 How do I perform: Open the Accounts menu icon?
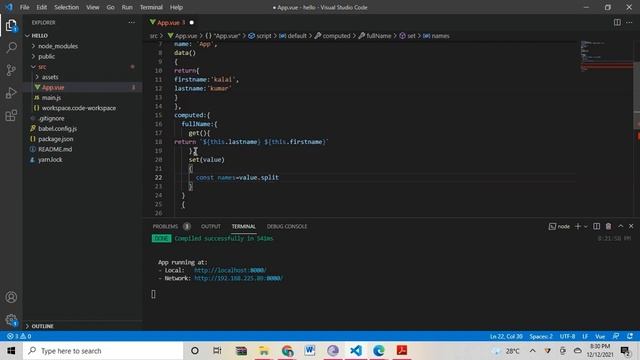[11, 297]
